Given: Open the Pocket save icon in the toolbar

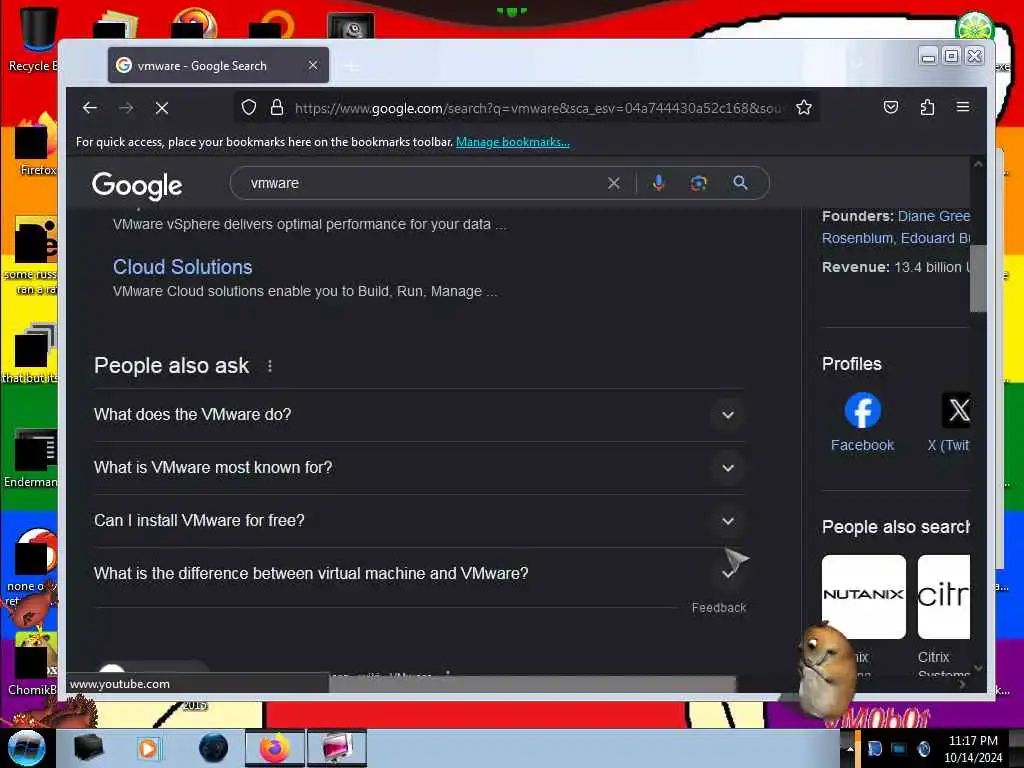Looking at the screenshot, I should [x=891, y=107].
